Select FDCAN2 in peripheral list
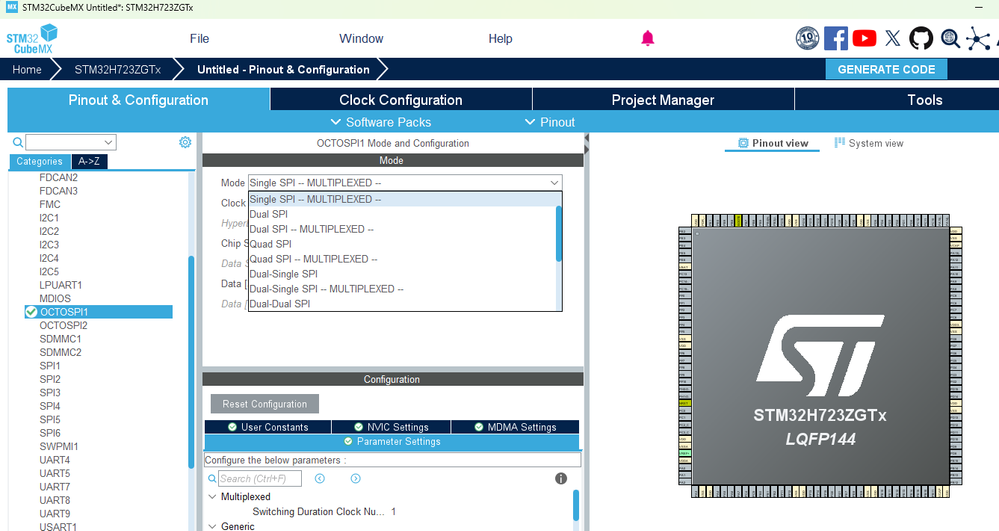 (58, 177)
